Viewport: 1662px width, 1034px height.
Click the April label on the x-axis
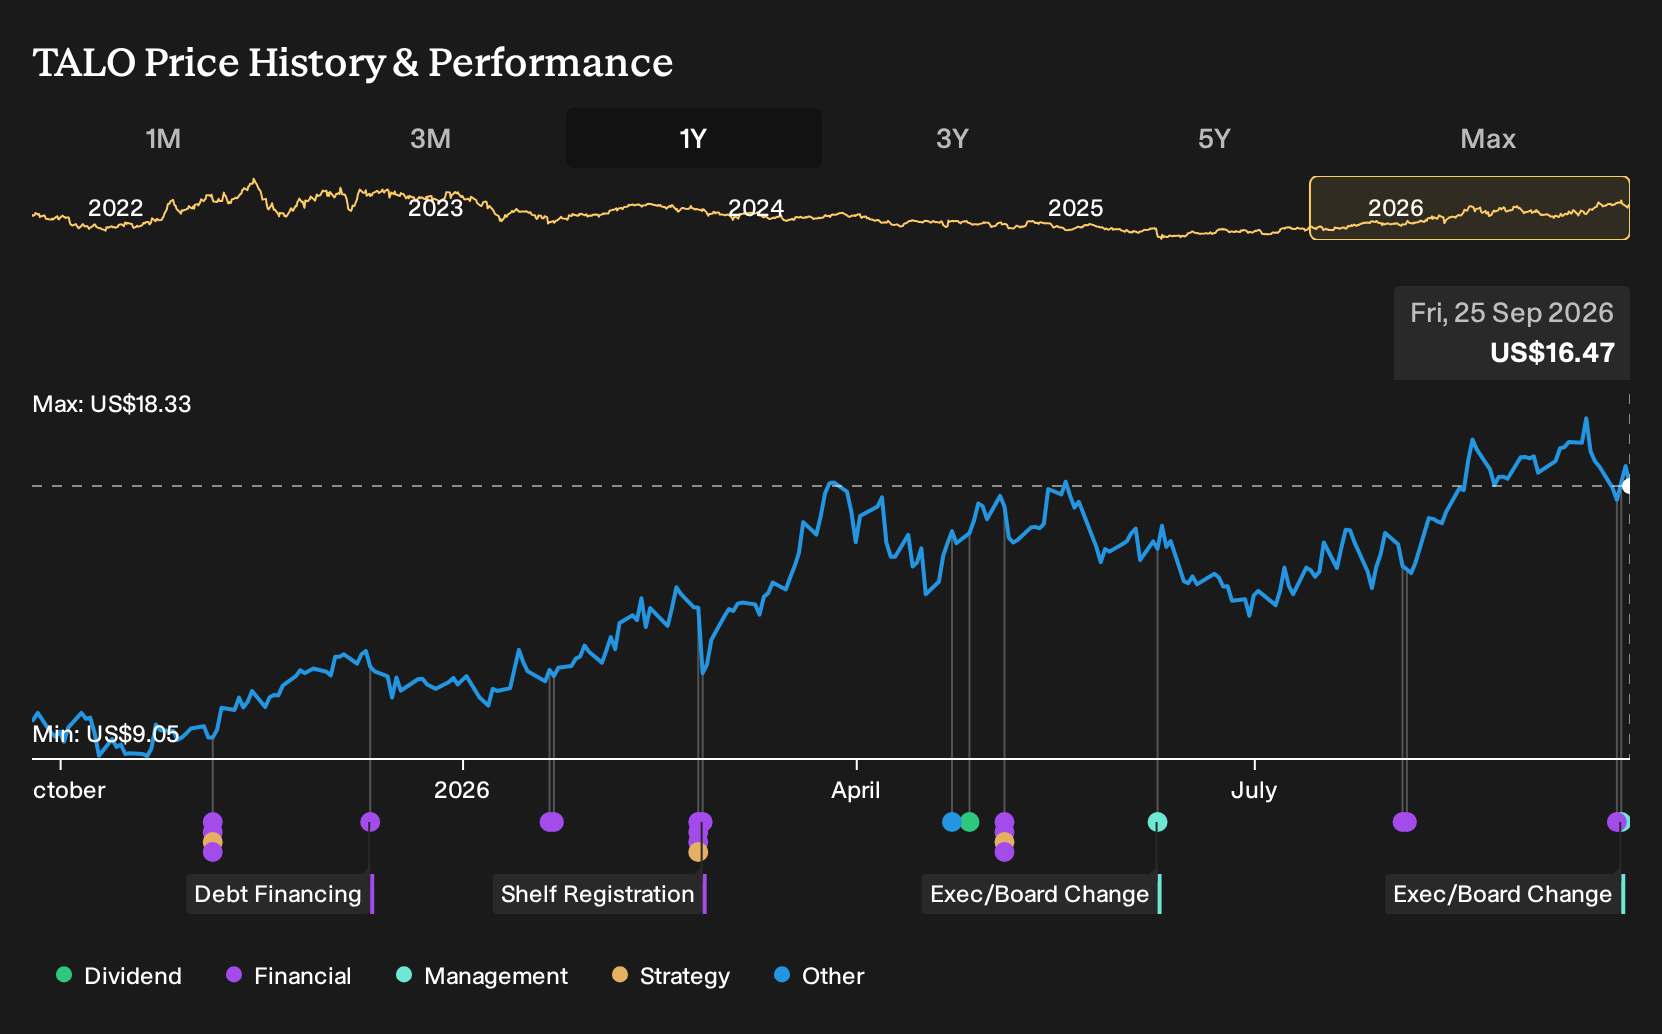[856, 790]
